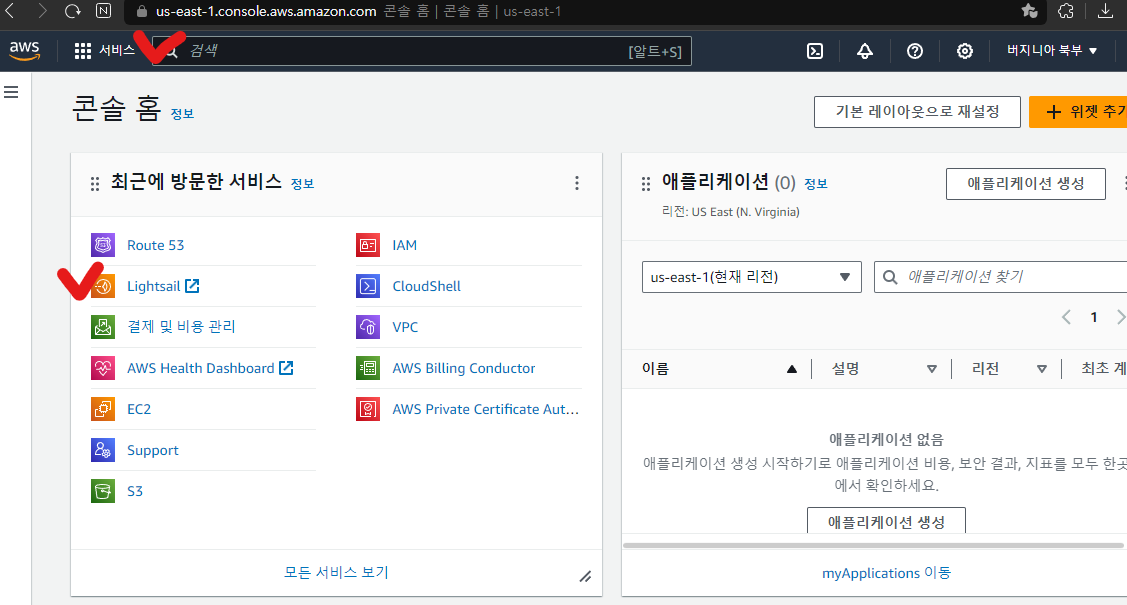The image size is (1127, 605).
Task: Focus the 애플리케이션 찾기 search field
Action: click(1000, 277)
